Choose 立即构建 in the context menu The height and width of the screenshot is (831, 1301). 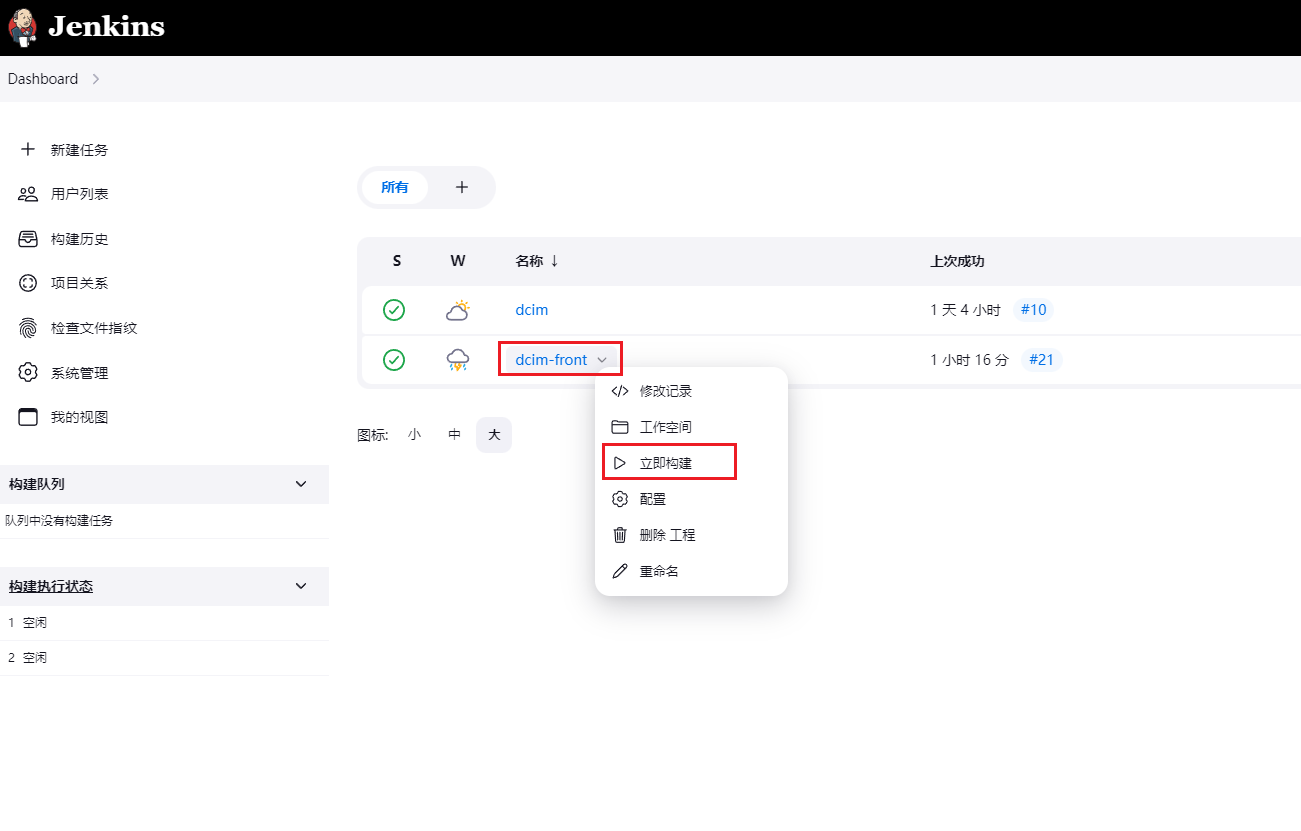click(x=691, y=463)
